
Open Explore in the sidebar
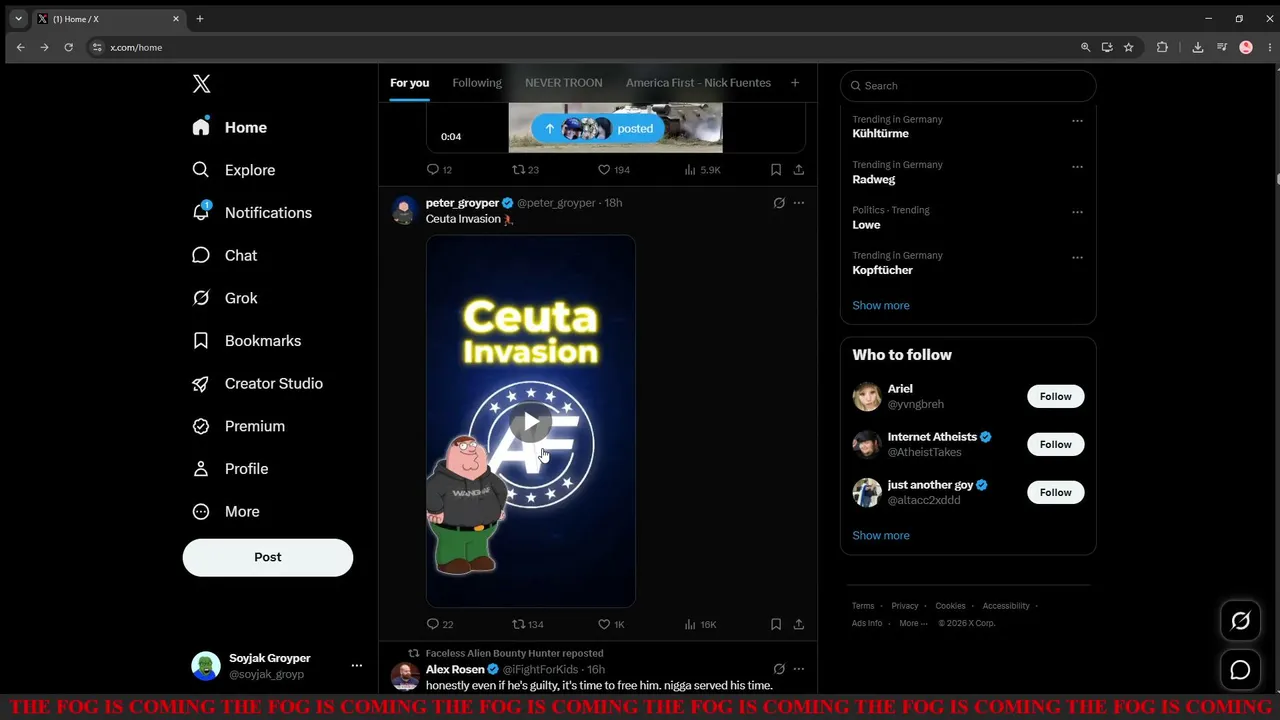[x=234, y=170]
